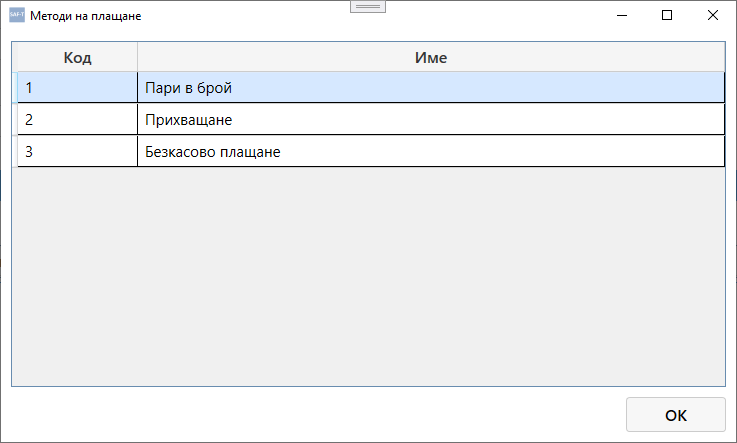Select the 'Безкасово плащане' name cell
Viewport: 737px width, 443px height.
pyautogui.click(x=431, y=151)
